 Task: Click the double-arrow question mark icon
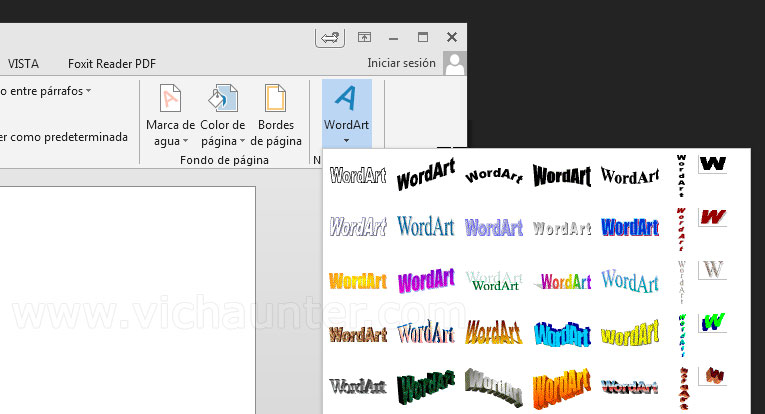[330, 38]
